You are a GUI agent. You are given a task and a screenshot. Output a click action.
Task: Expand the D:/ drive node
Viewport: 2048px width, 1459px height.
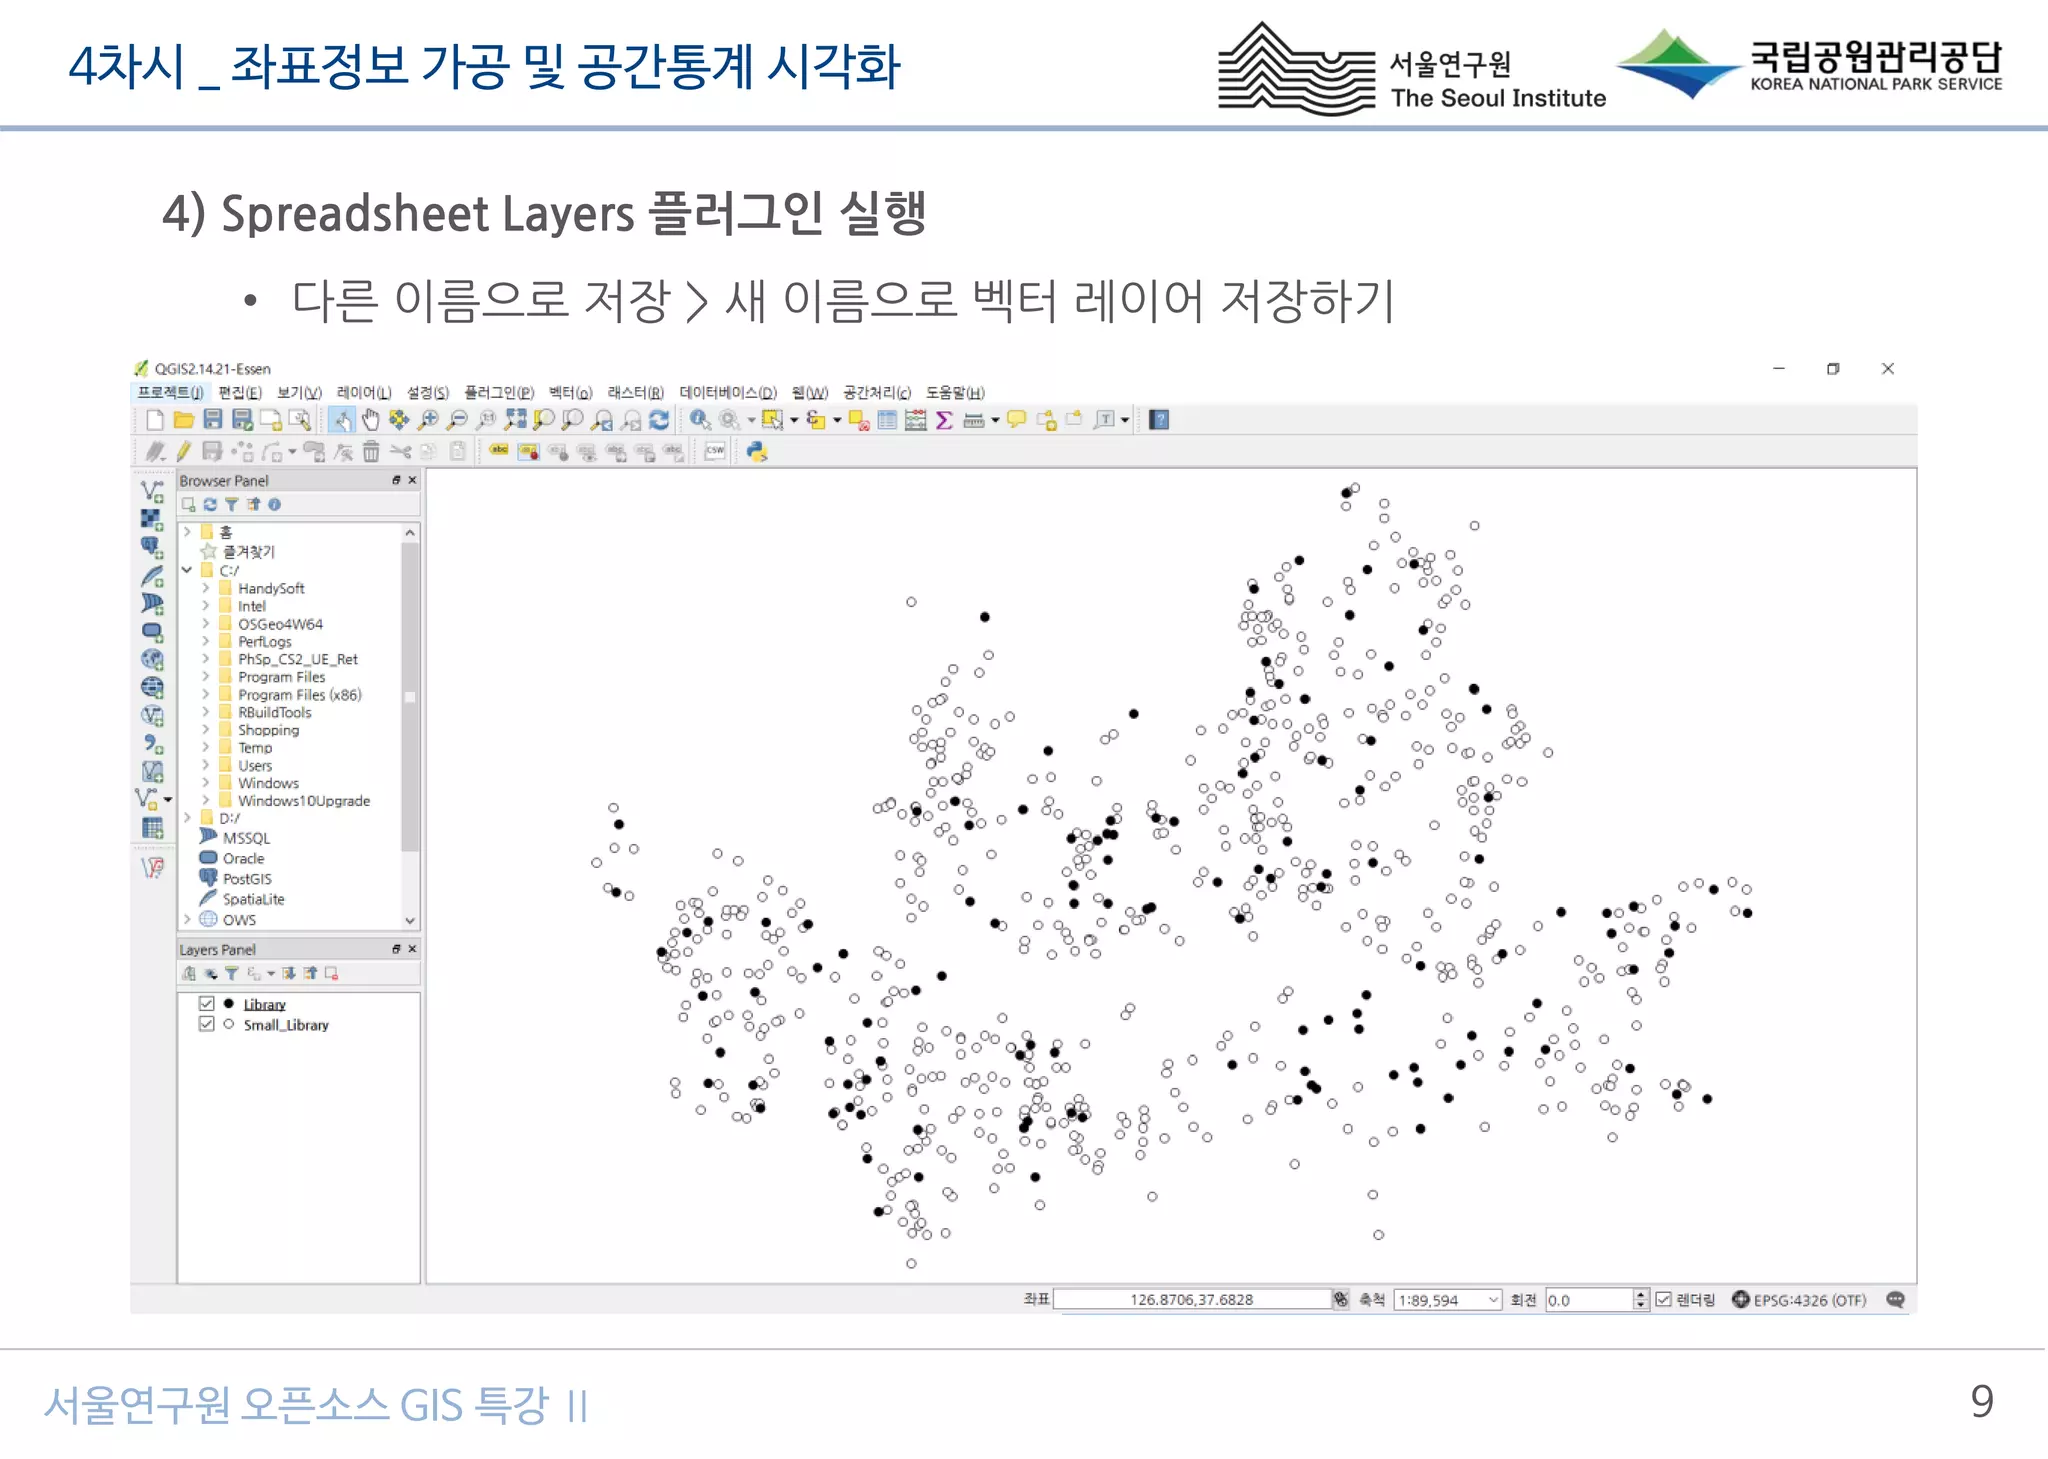187,818
